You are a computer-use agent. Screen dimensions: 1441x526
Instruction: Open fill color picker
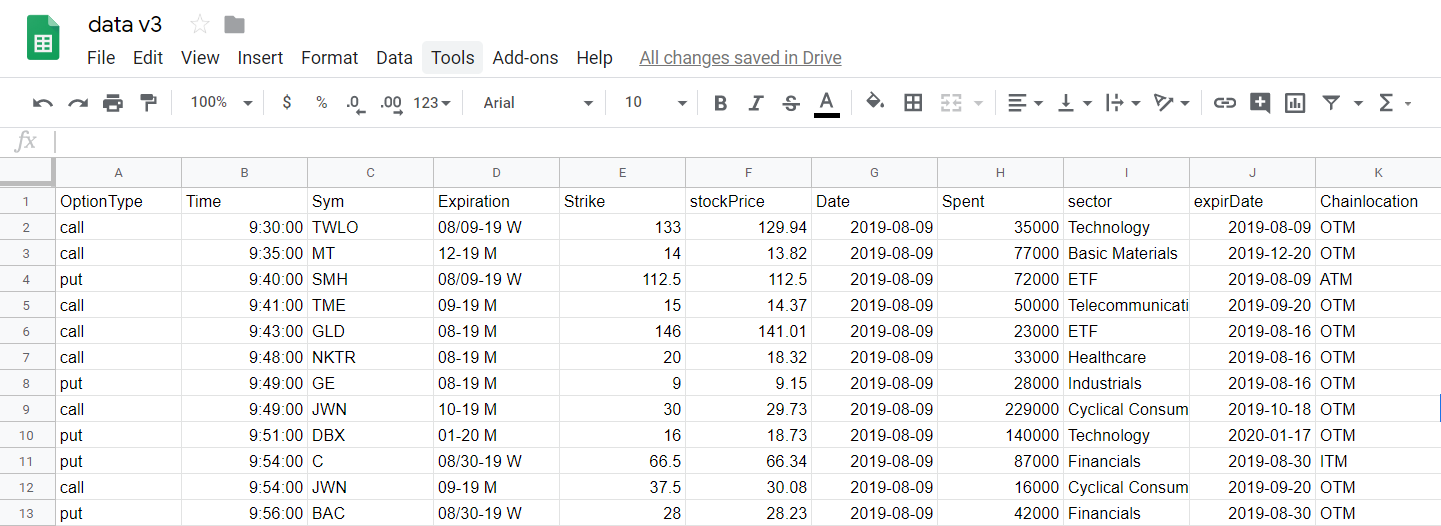(875, 102)
